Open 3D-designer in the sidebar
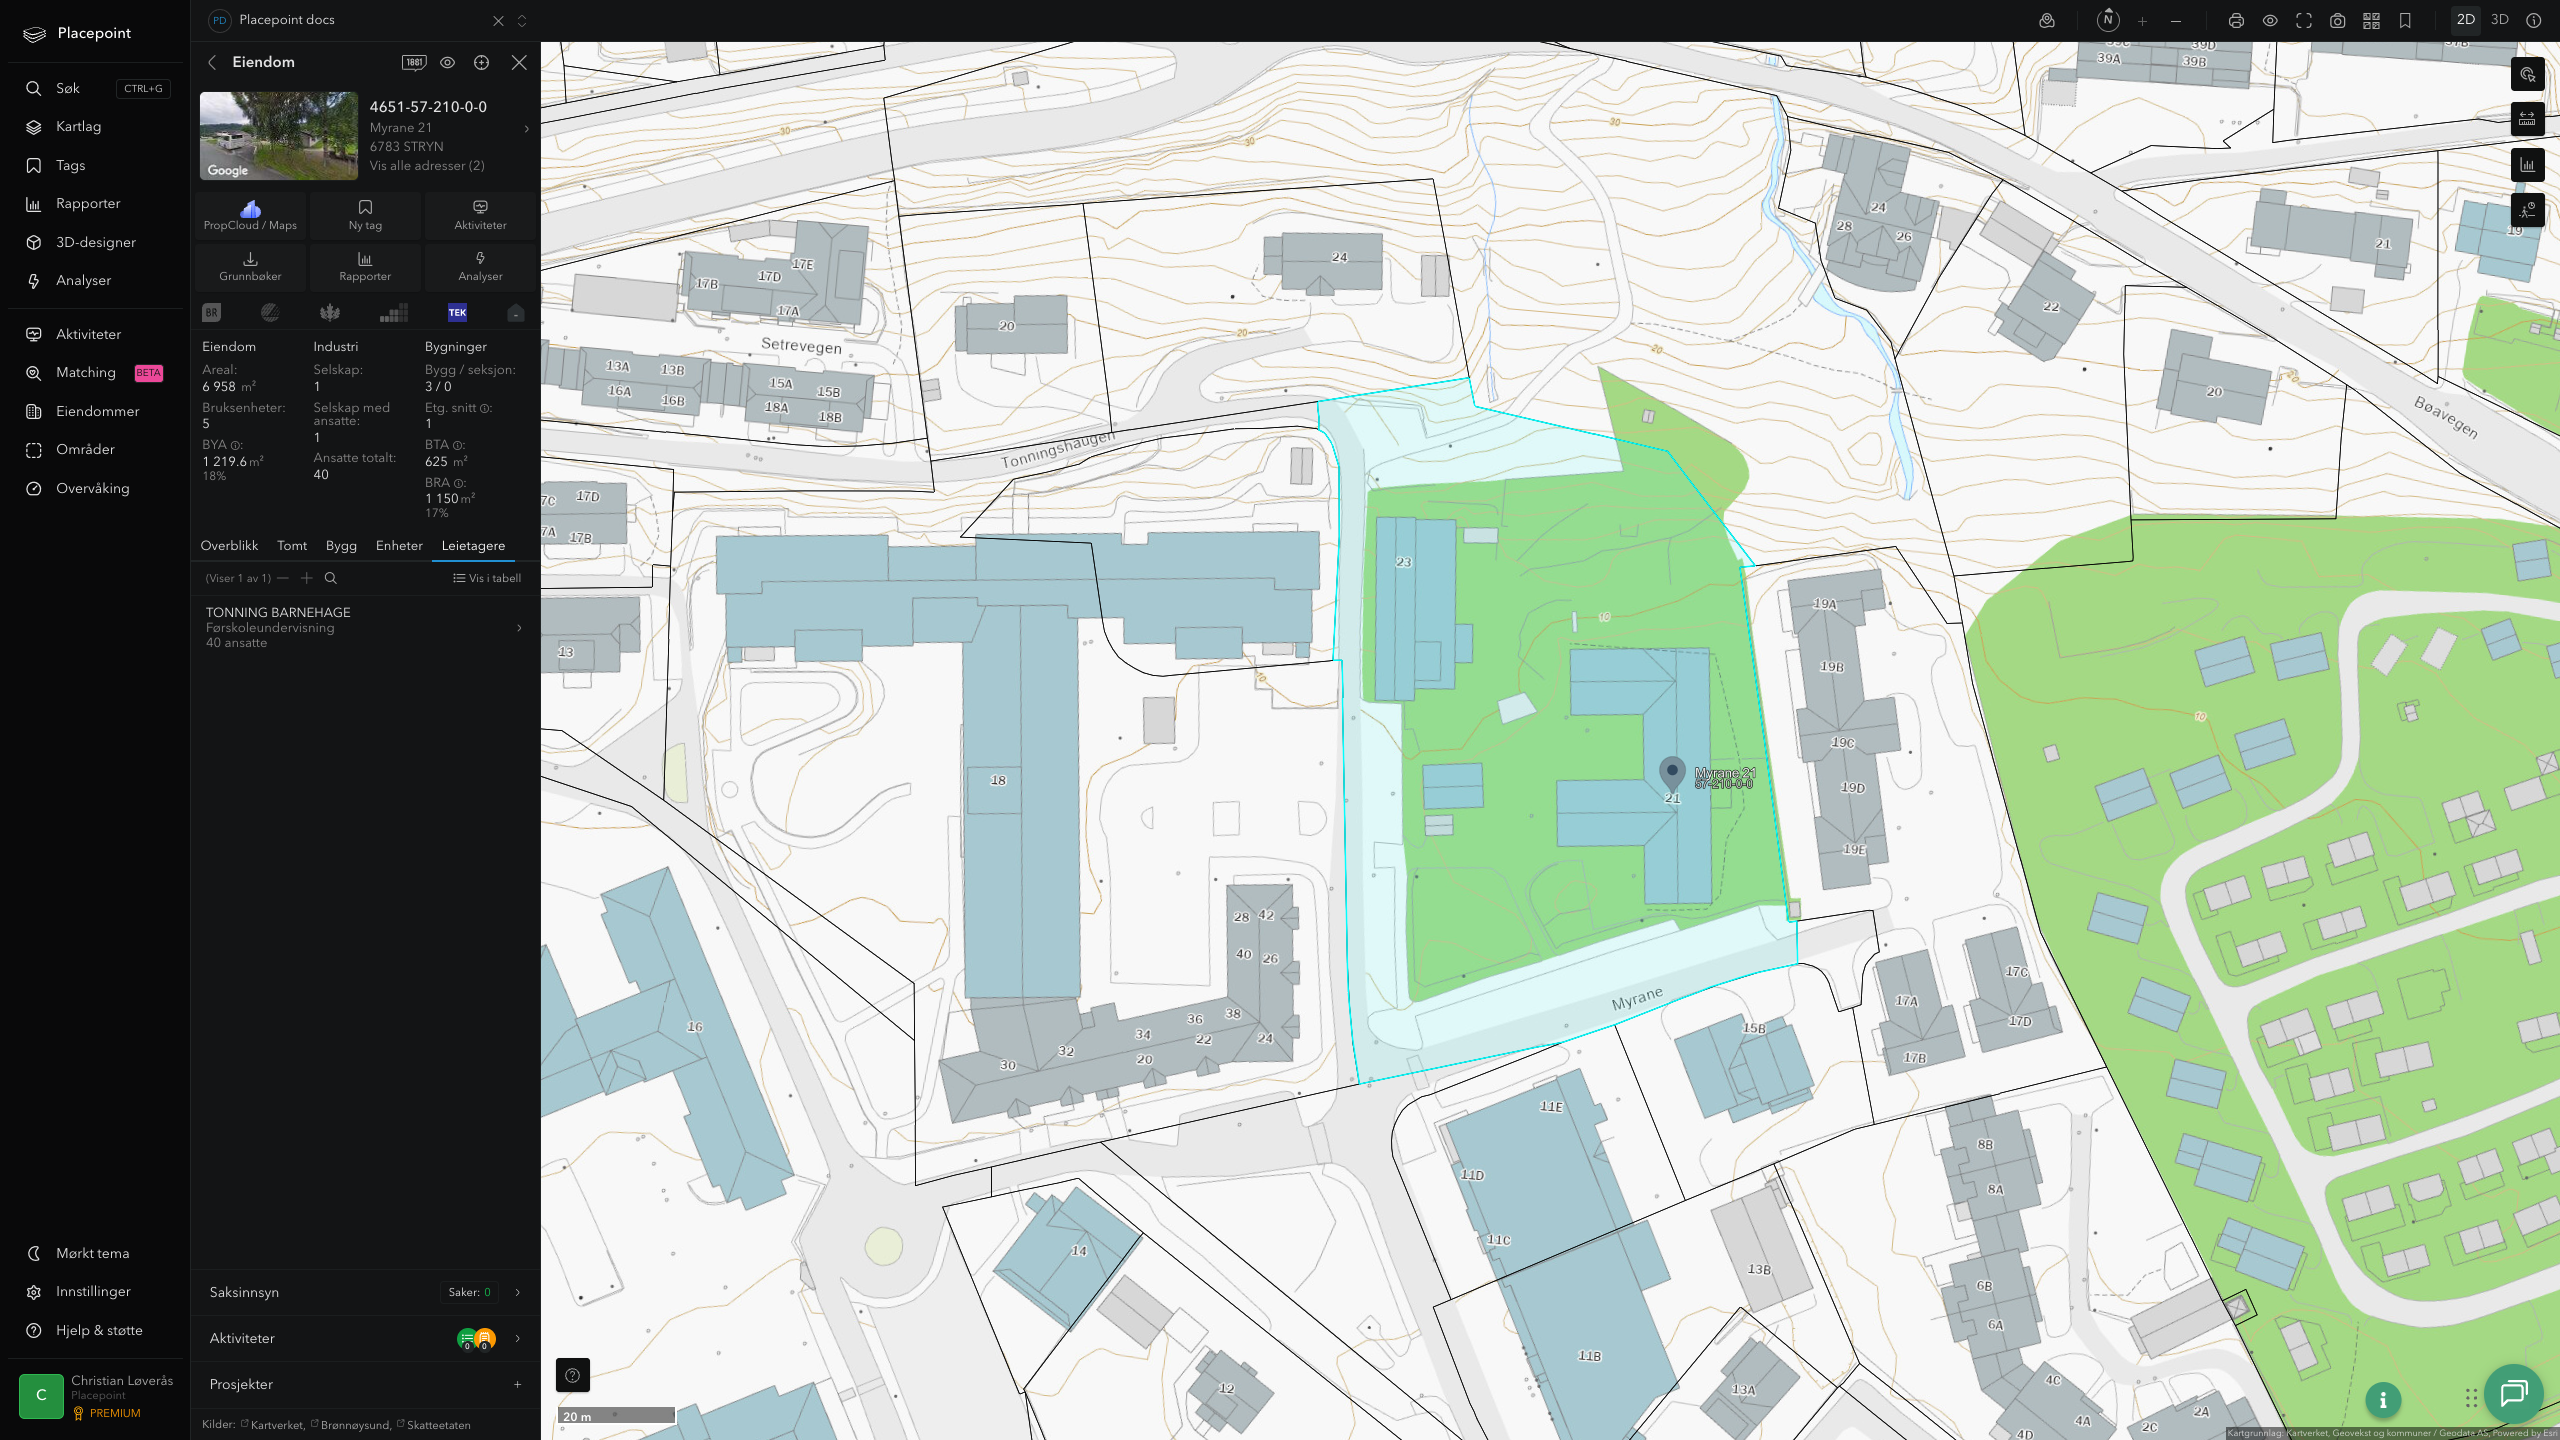 click(x=96, y=242)
